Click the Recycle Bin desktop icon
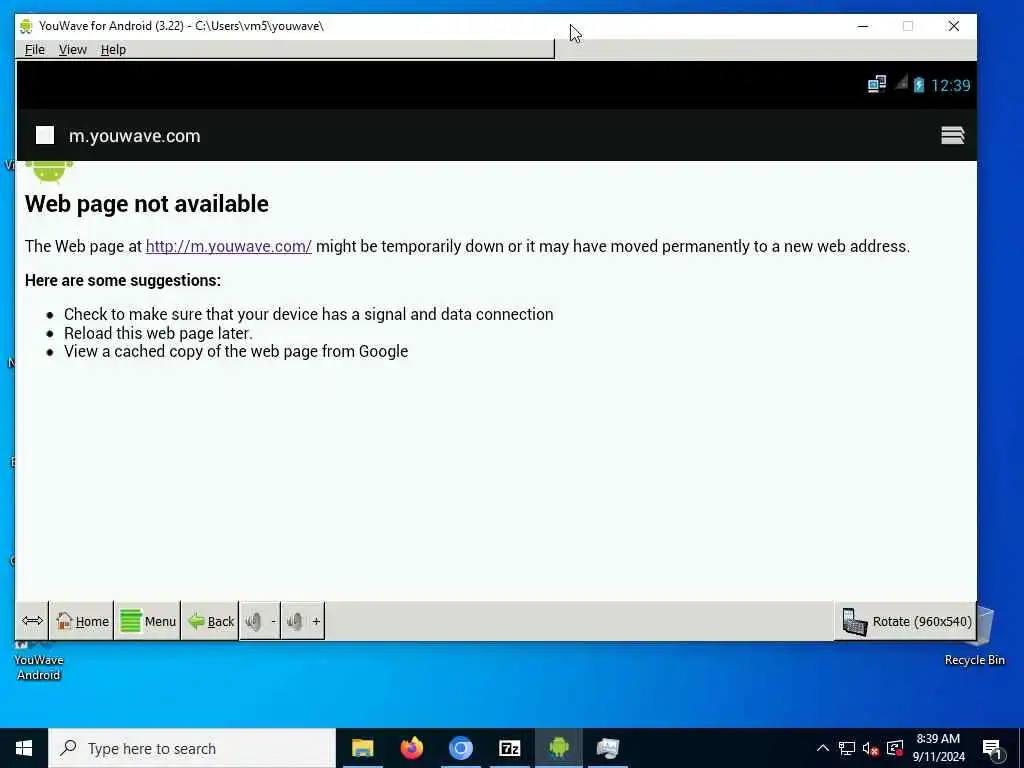Viewport: 1024px width, 768px height. pyautogui.click(x=974, y=643)
